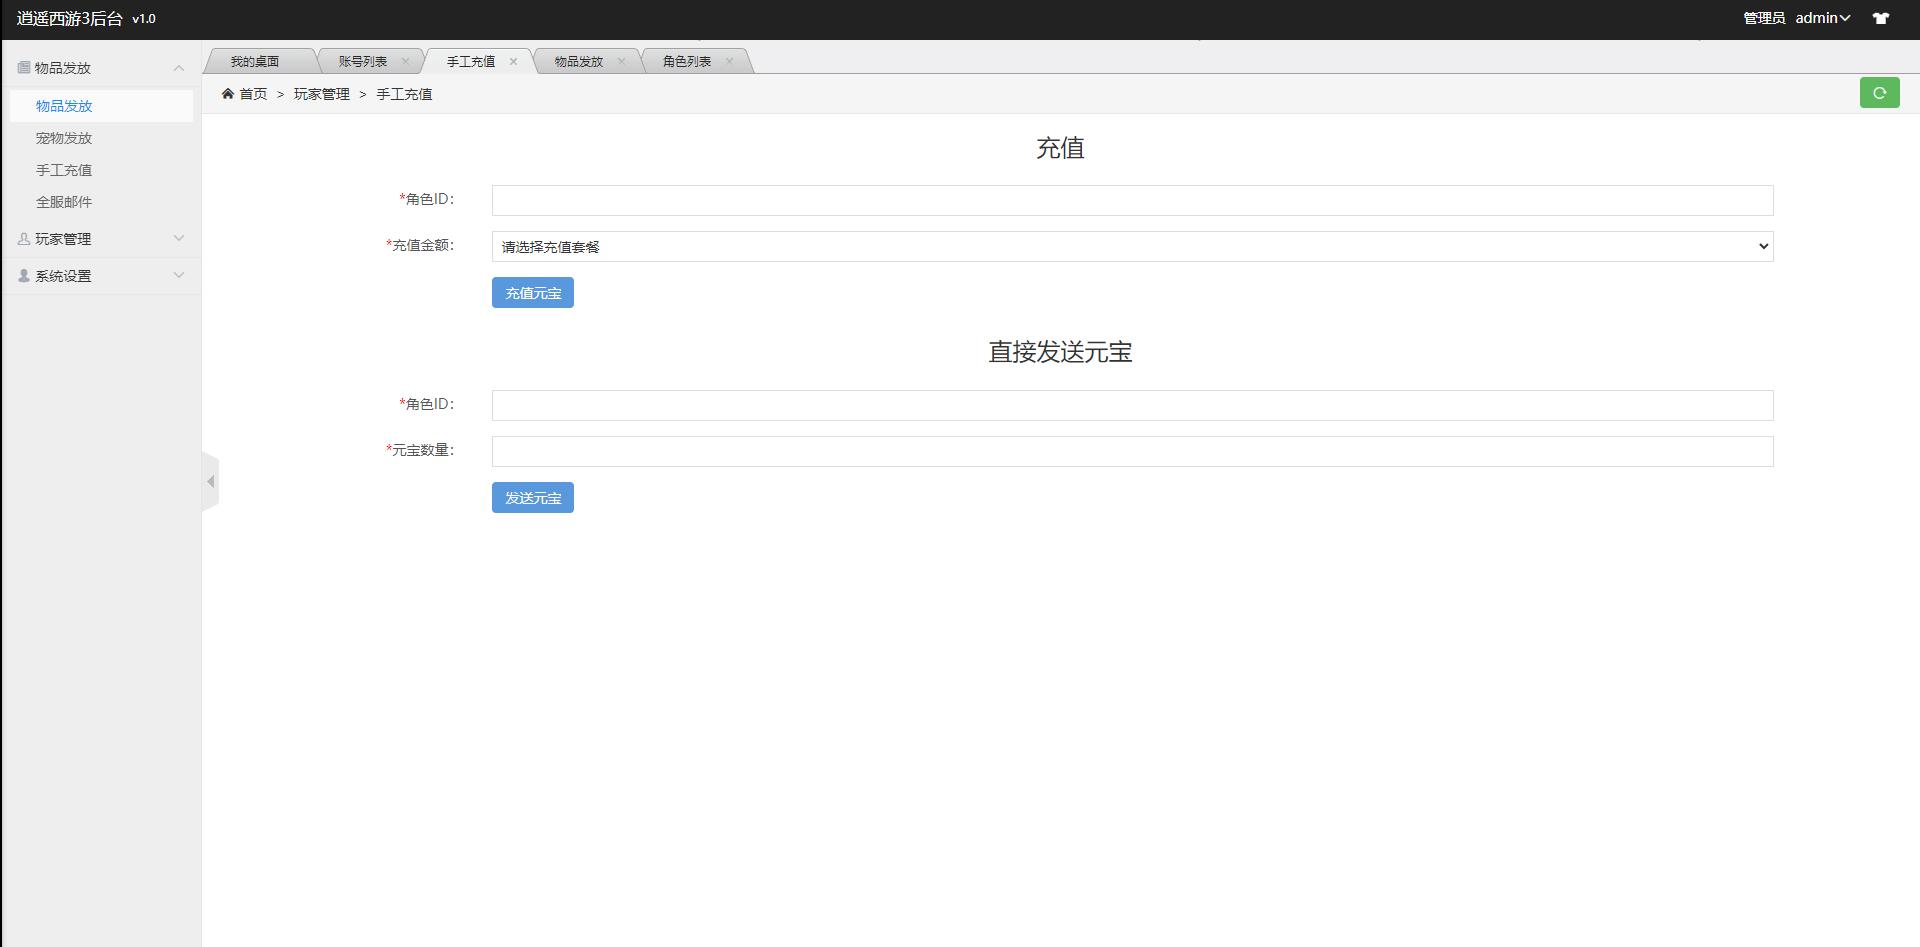1920x947 pixels.
Task: Click the home icon in the breadcrumb
Action: [x=229, y=92]
